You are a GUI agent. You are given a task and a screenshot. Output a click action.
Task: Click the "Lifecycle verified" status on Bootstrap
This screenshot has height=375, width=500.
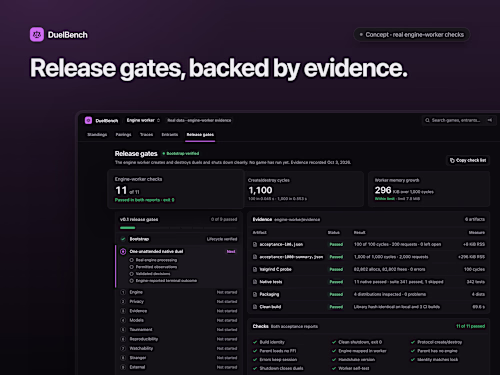click(x=222, y=239)
